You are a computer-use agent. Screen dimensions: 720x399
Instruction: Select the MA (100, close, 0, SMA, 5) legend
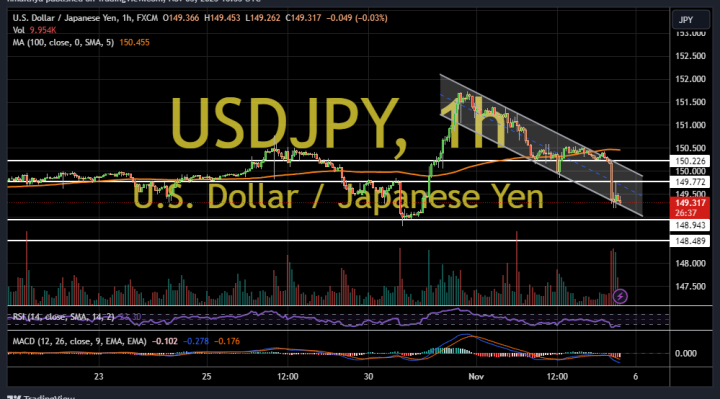(x=63, y=43)
